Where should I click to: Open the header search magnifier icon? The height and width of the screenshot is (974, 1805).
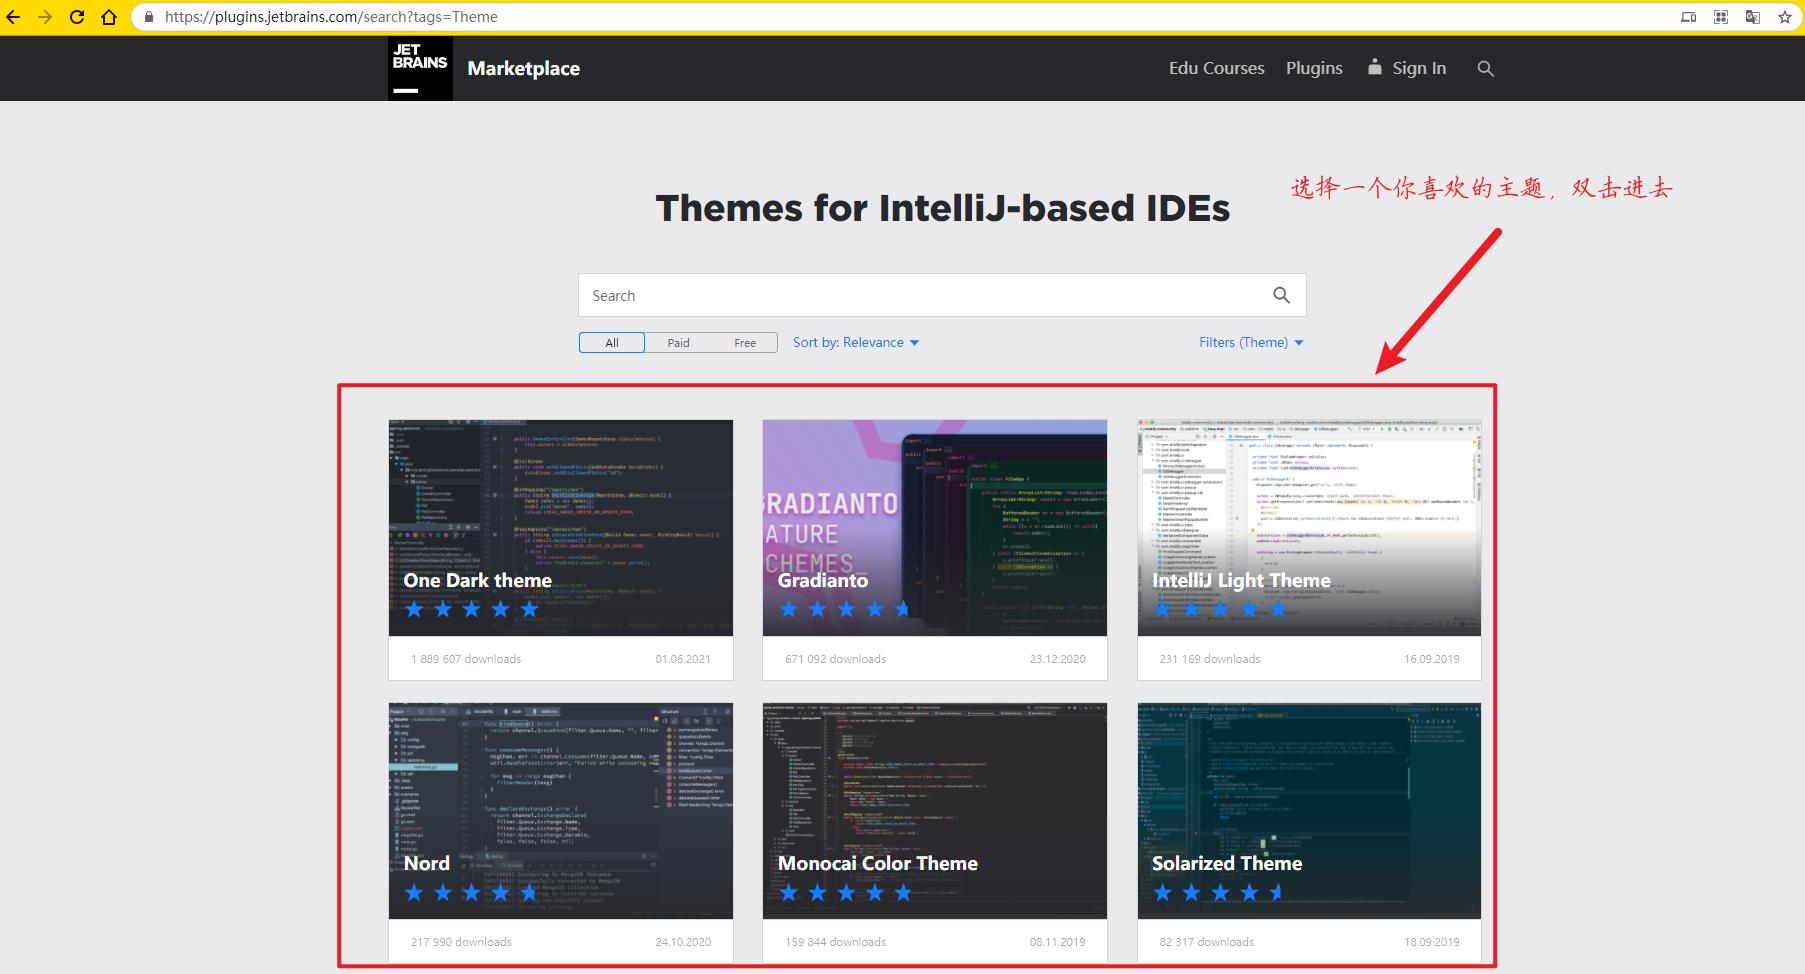1486,68
